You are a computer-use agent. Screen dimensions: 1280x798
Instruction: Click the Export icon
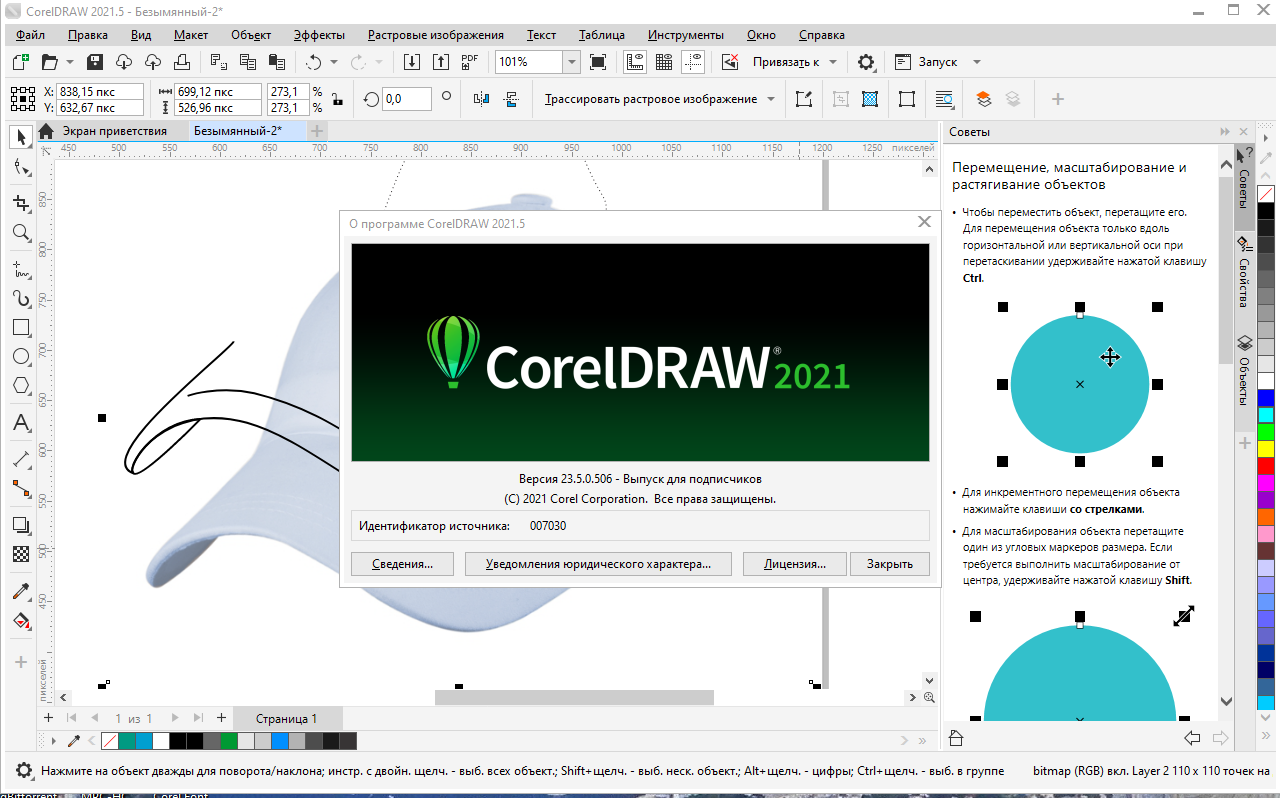440,62
